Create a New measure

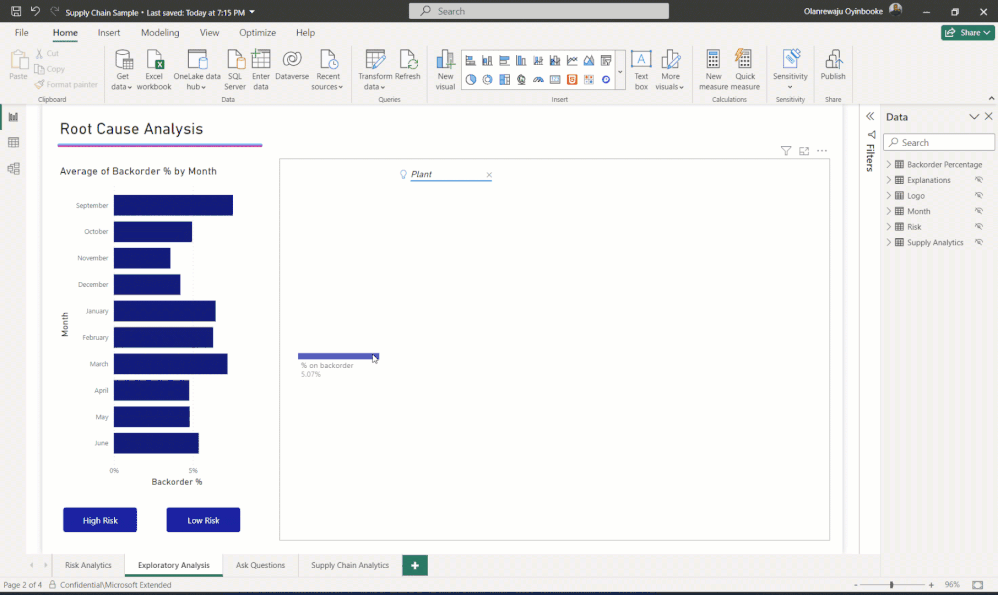(x=713, y=70)
